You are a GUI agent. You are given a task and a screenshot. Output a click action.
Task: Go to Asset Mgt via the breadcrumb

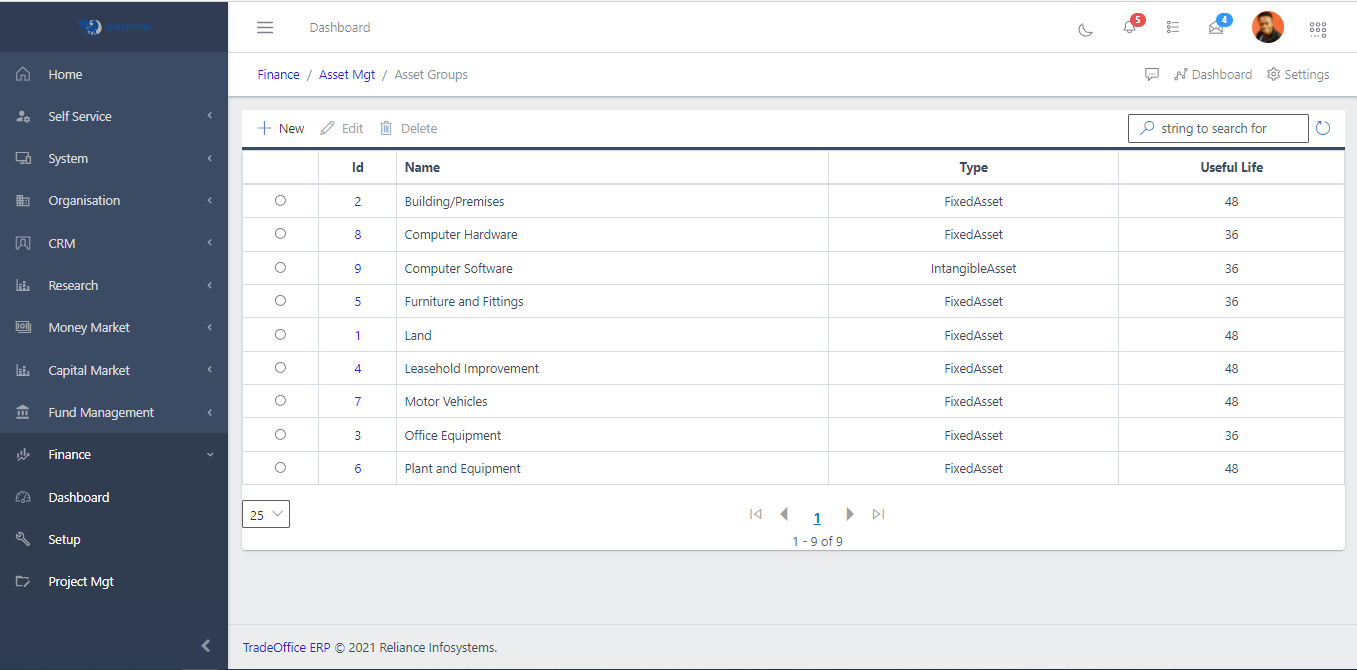click(347, 74)
